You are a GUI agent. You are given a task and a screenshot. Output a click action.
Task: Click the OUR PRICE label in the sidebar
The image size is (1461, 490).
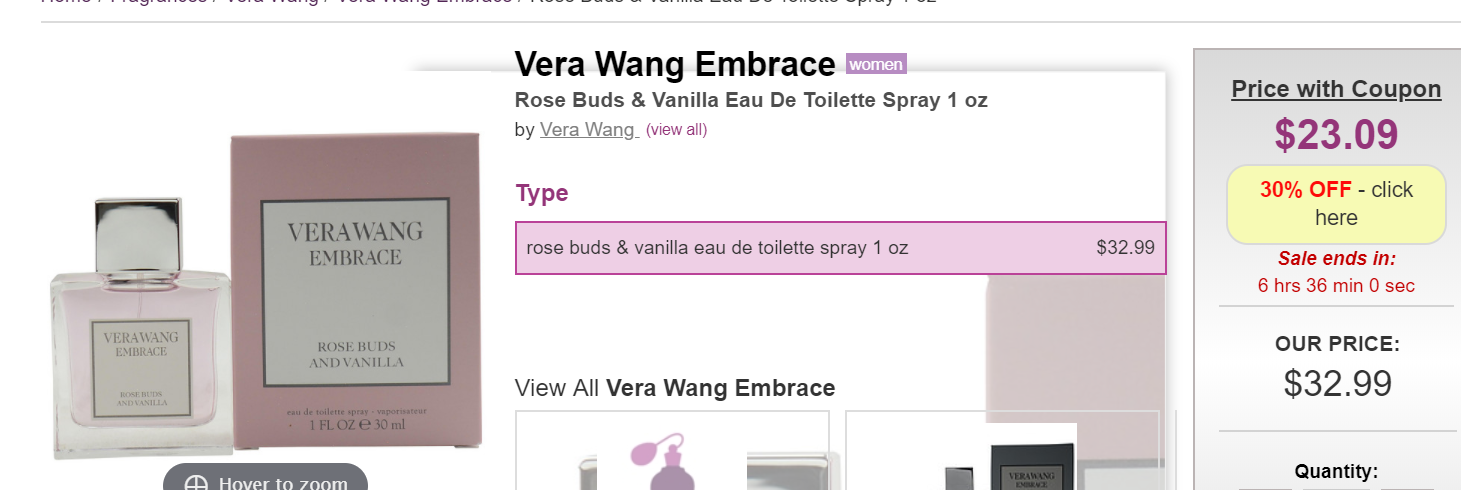(1337, 344)
